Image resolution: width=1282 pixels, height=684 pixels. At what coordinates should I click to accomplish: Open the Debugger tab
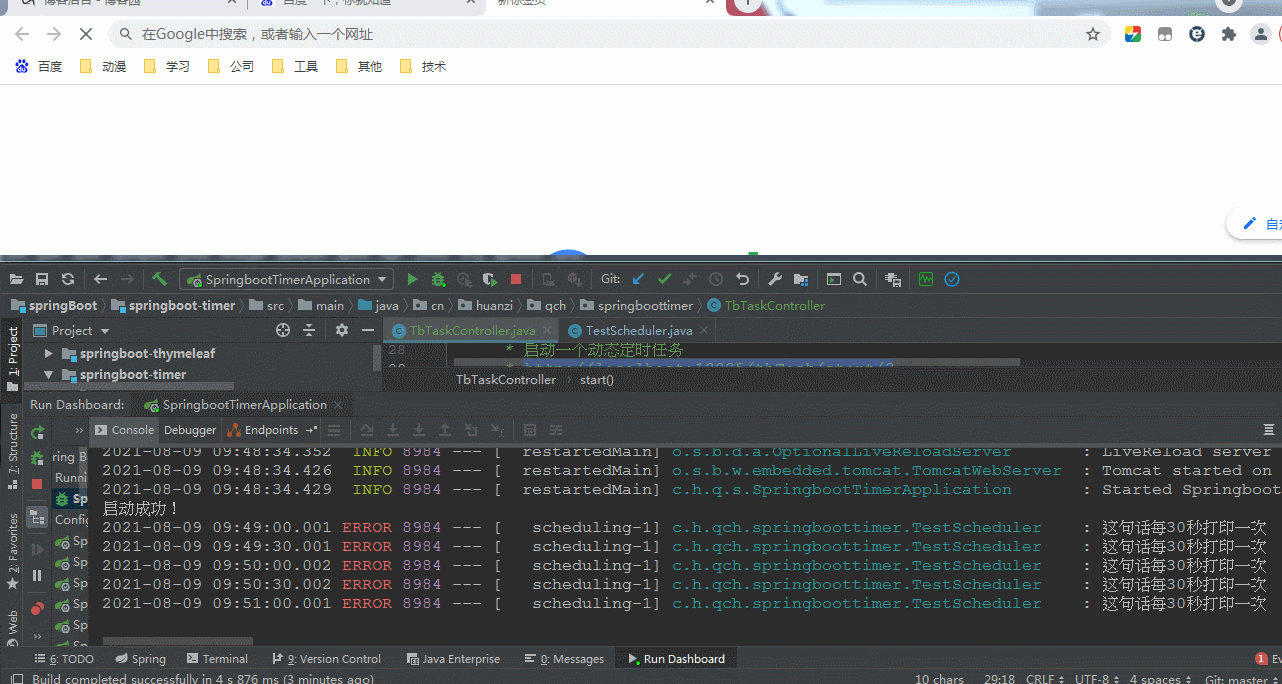(x=190, y=430)
